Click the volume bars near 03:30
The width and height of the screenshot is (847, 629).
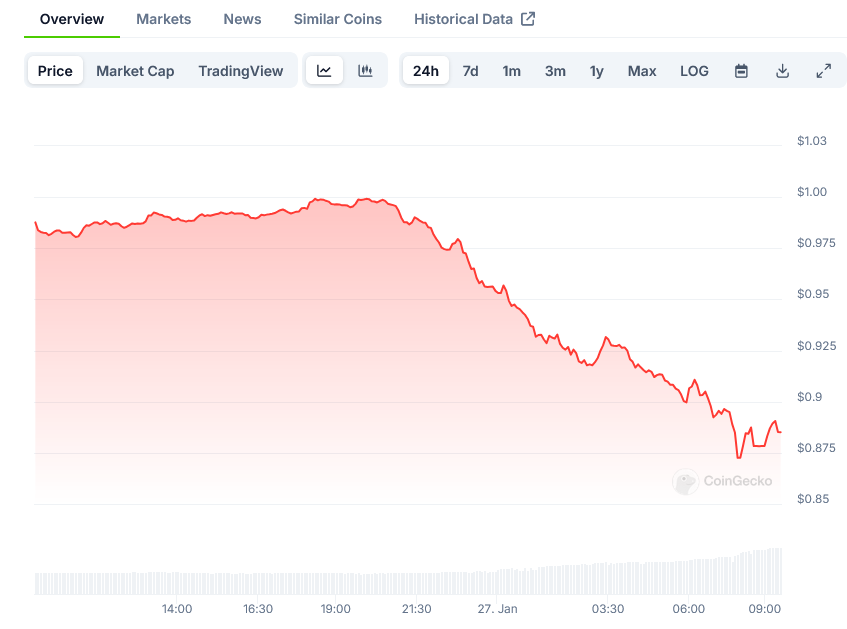607,579
